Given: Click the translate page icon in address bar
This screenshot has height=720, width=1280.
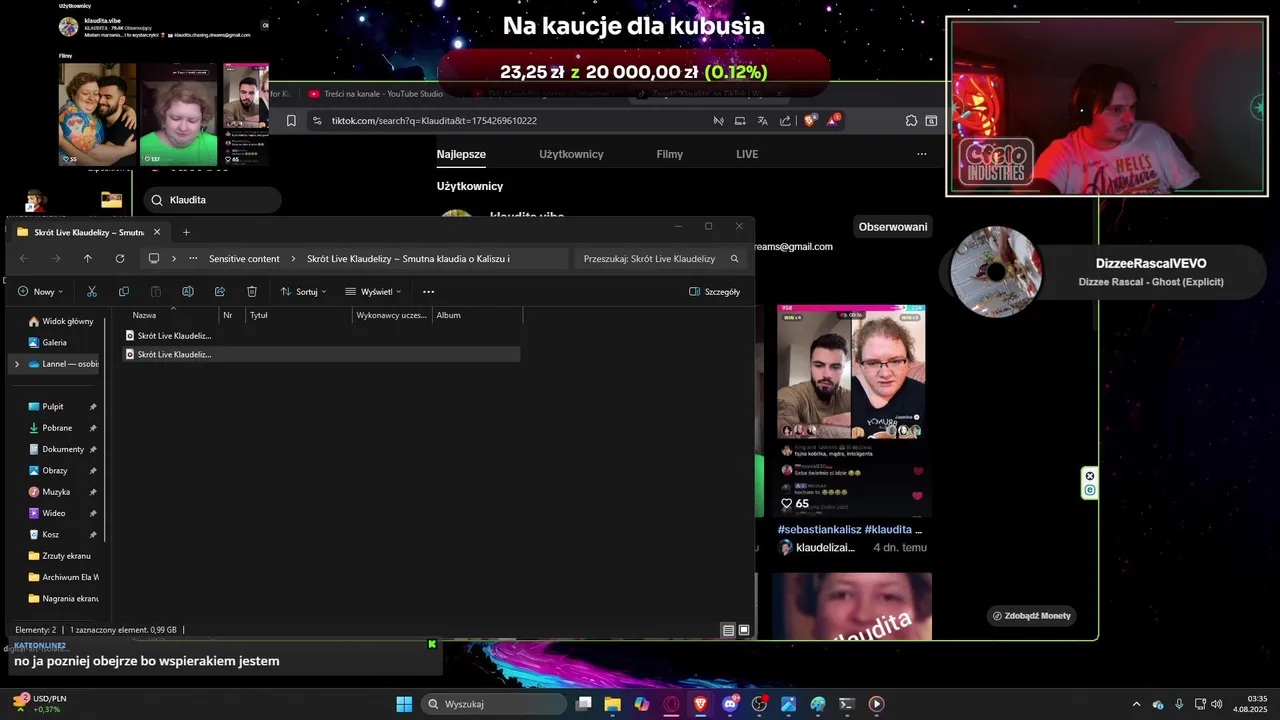Looking at the screenshot, I should click(x=762, y=121).
